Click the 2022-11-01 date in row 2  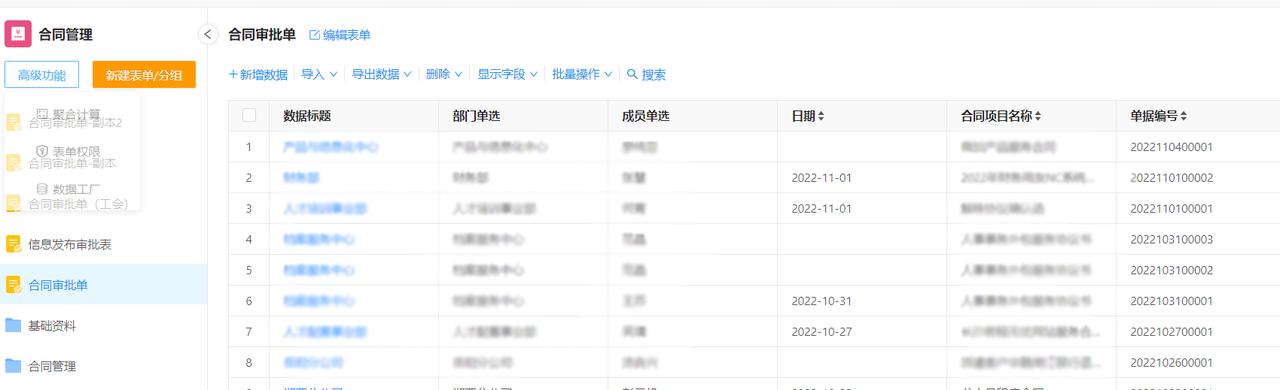coord(821,178)
